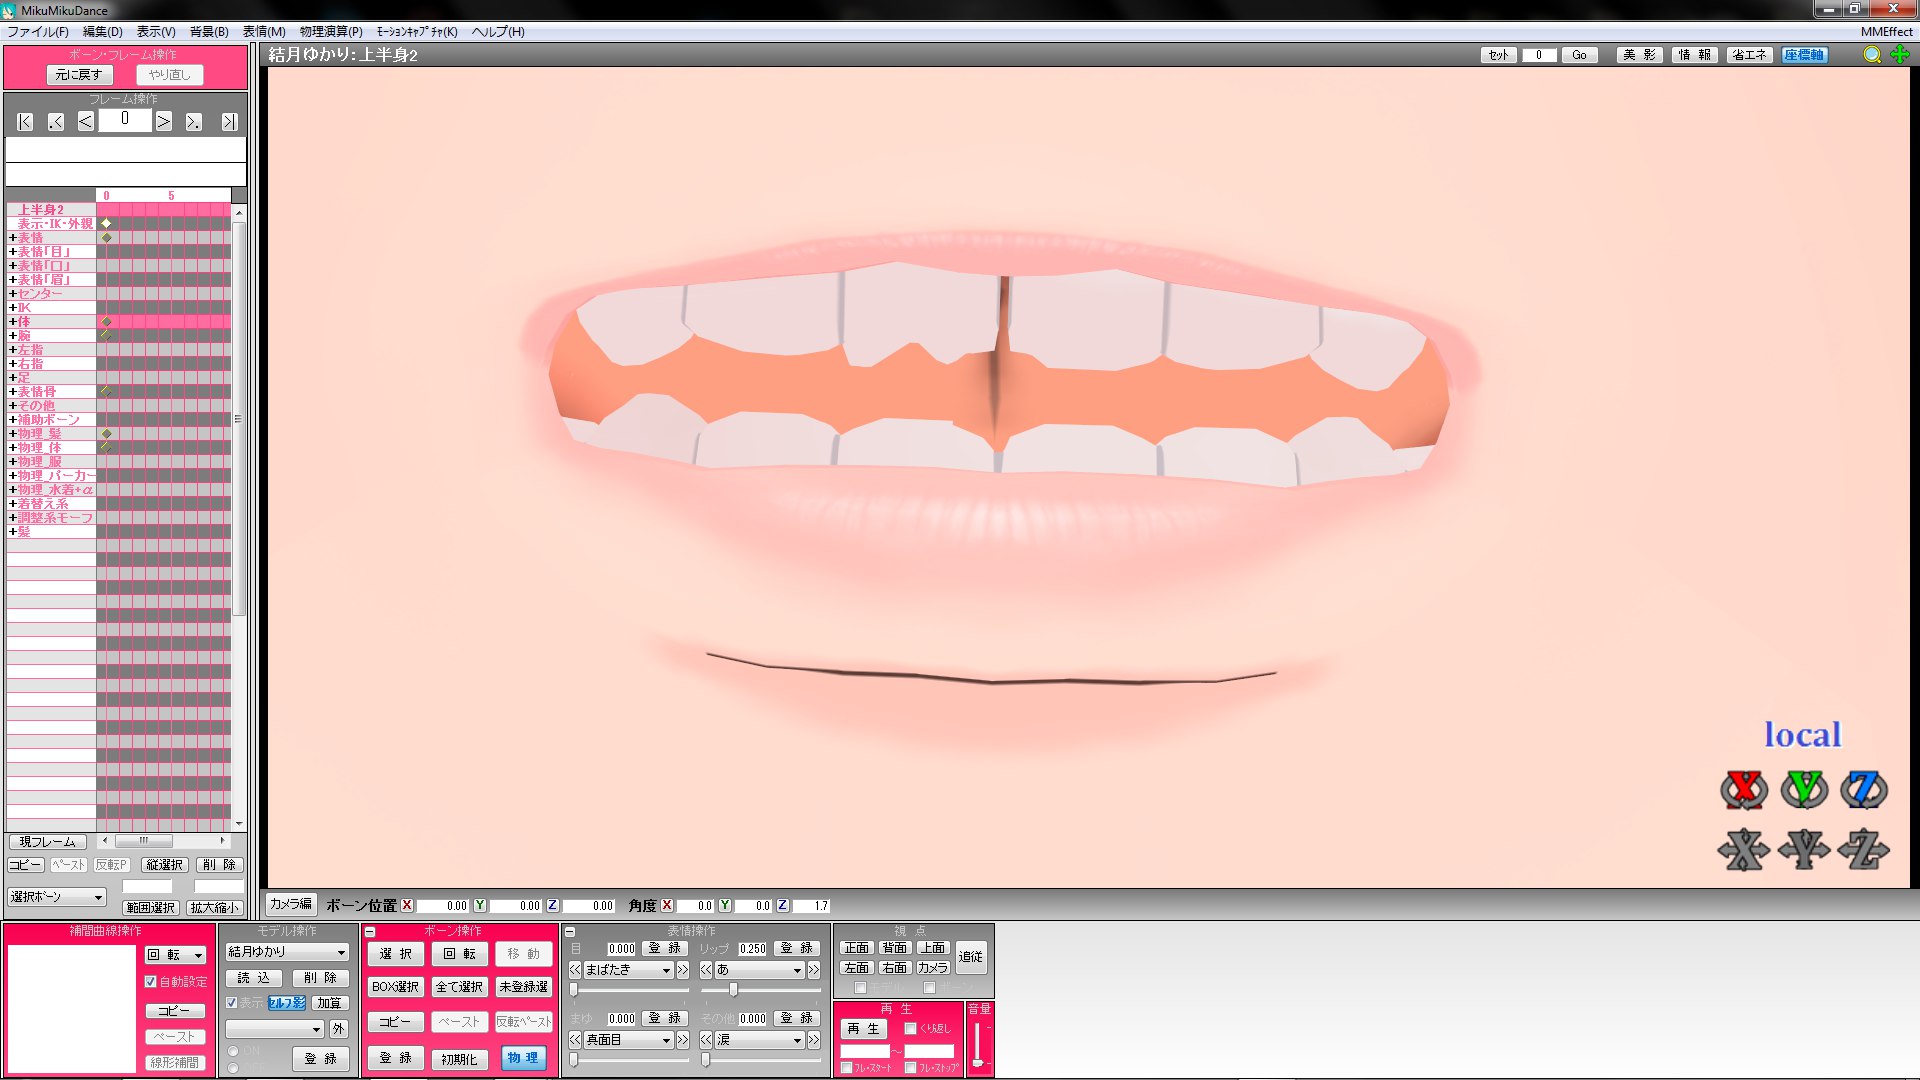This screenshot has width=1920, height=1080.
Task: Click the green move cross icon top right
Action: pos(1899,55)
